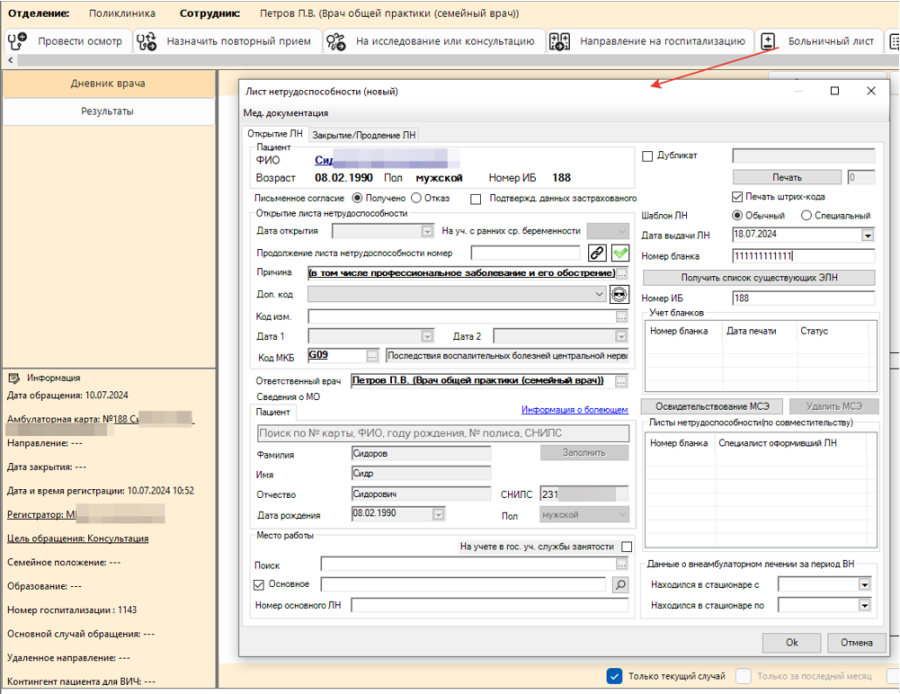Choose the Специальный template option

pyautogui.click(x=806, y=215)
